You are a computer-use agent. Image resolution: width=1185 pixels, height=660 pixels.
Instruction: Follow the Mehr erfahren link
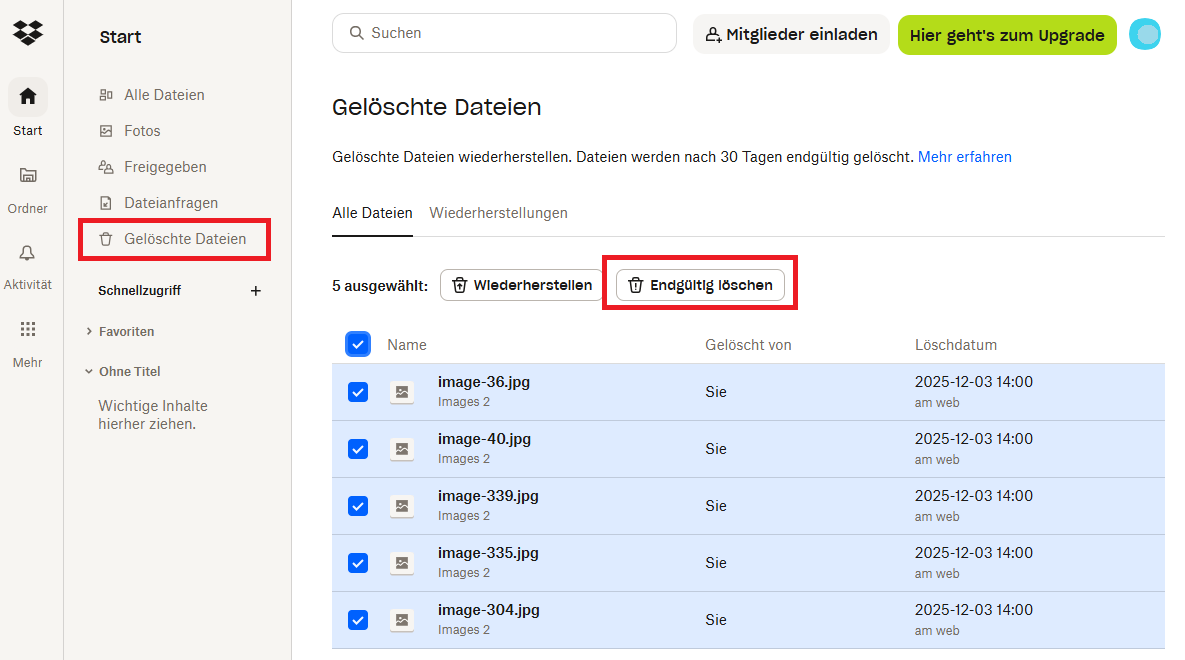click(964, 157)
